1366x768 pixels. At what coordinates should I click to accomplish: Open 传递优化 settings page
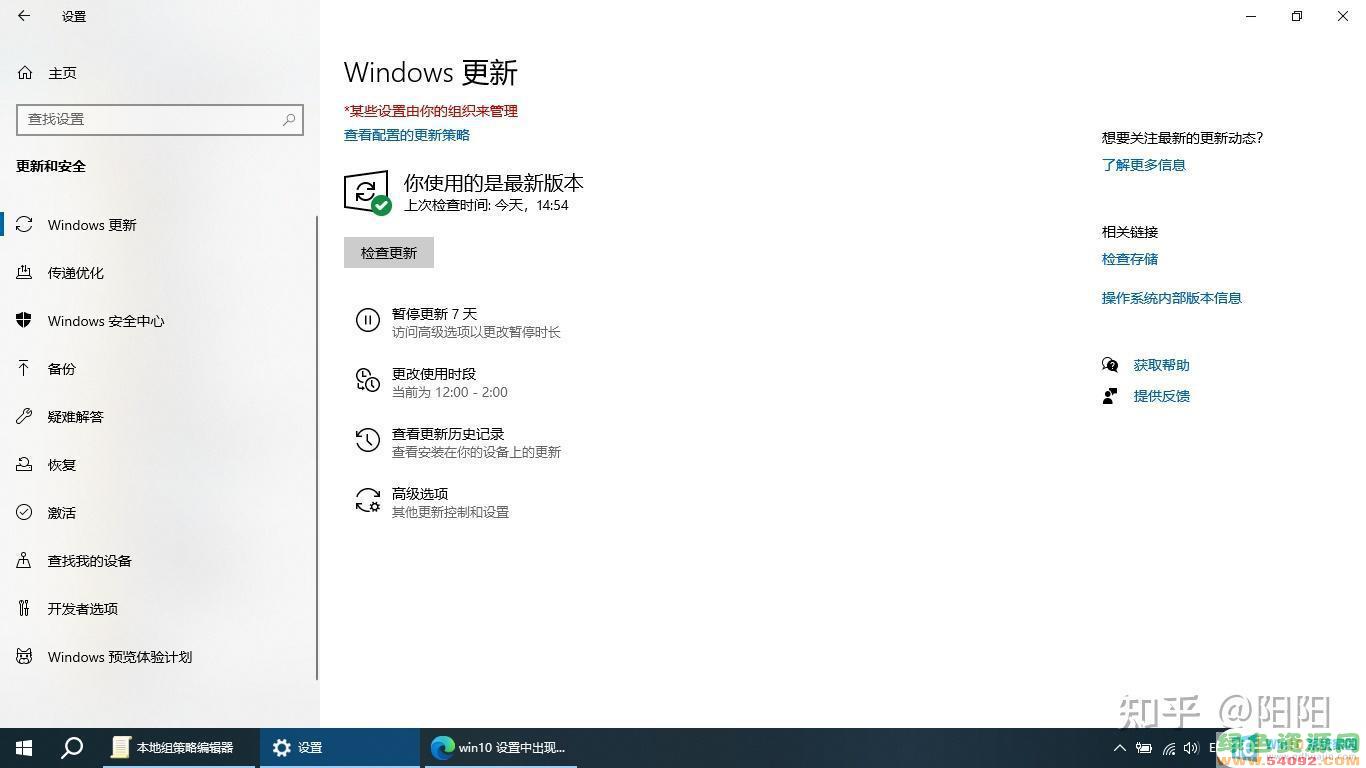click(x=160, y=273)
